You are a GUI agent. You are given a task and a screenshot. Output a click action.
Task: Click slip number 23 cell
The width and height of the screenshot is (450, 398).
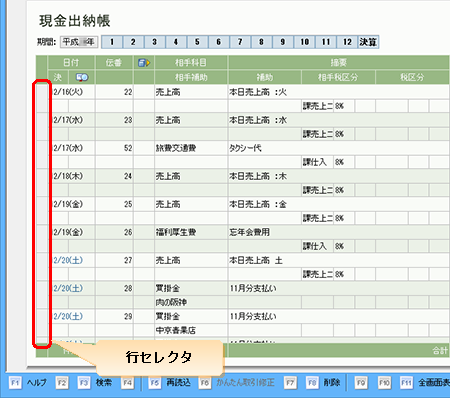click(114, 120)
